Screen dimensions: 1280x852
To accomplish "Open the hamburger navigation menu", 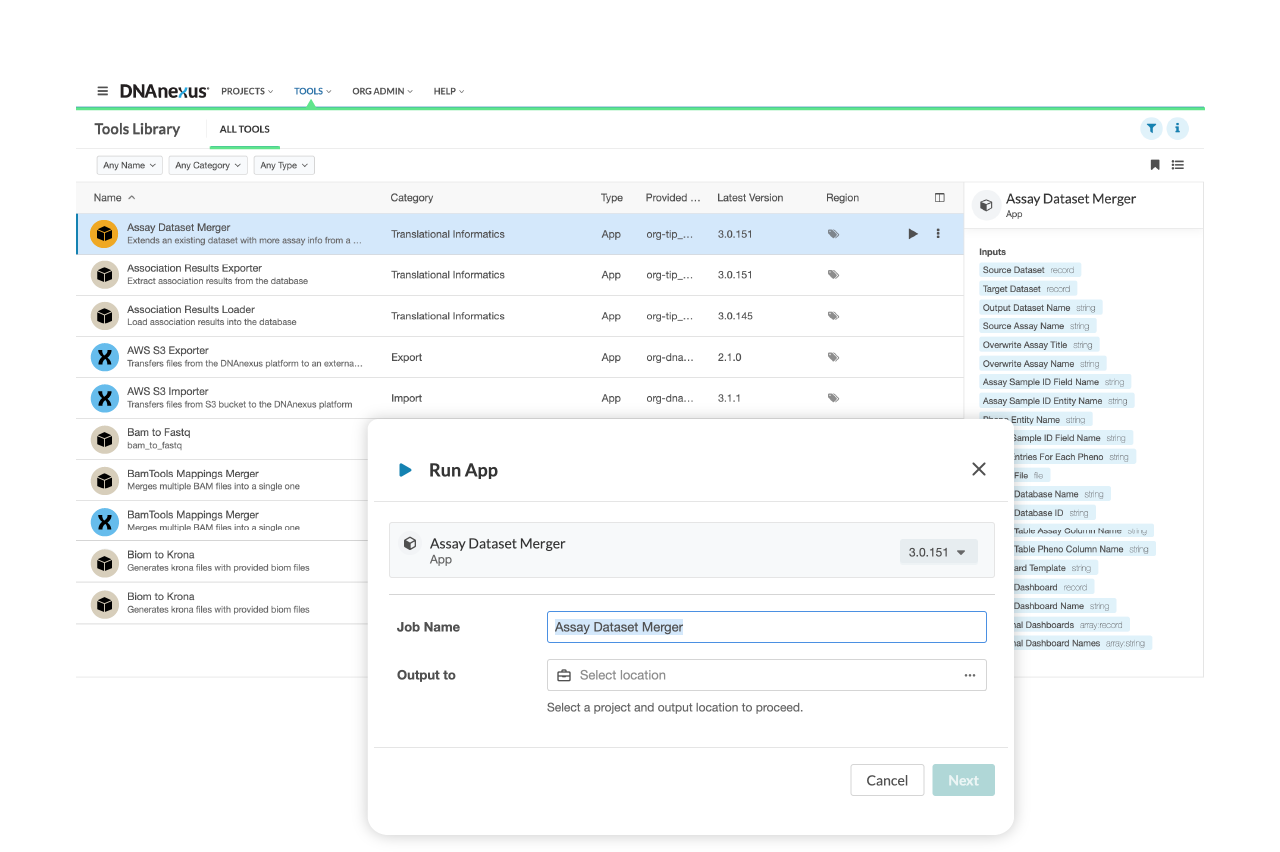I will (102, 91).
